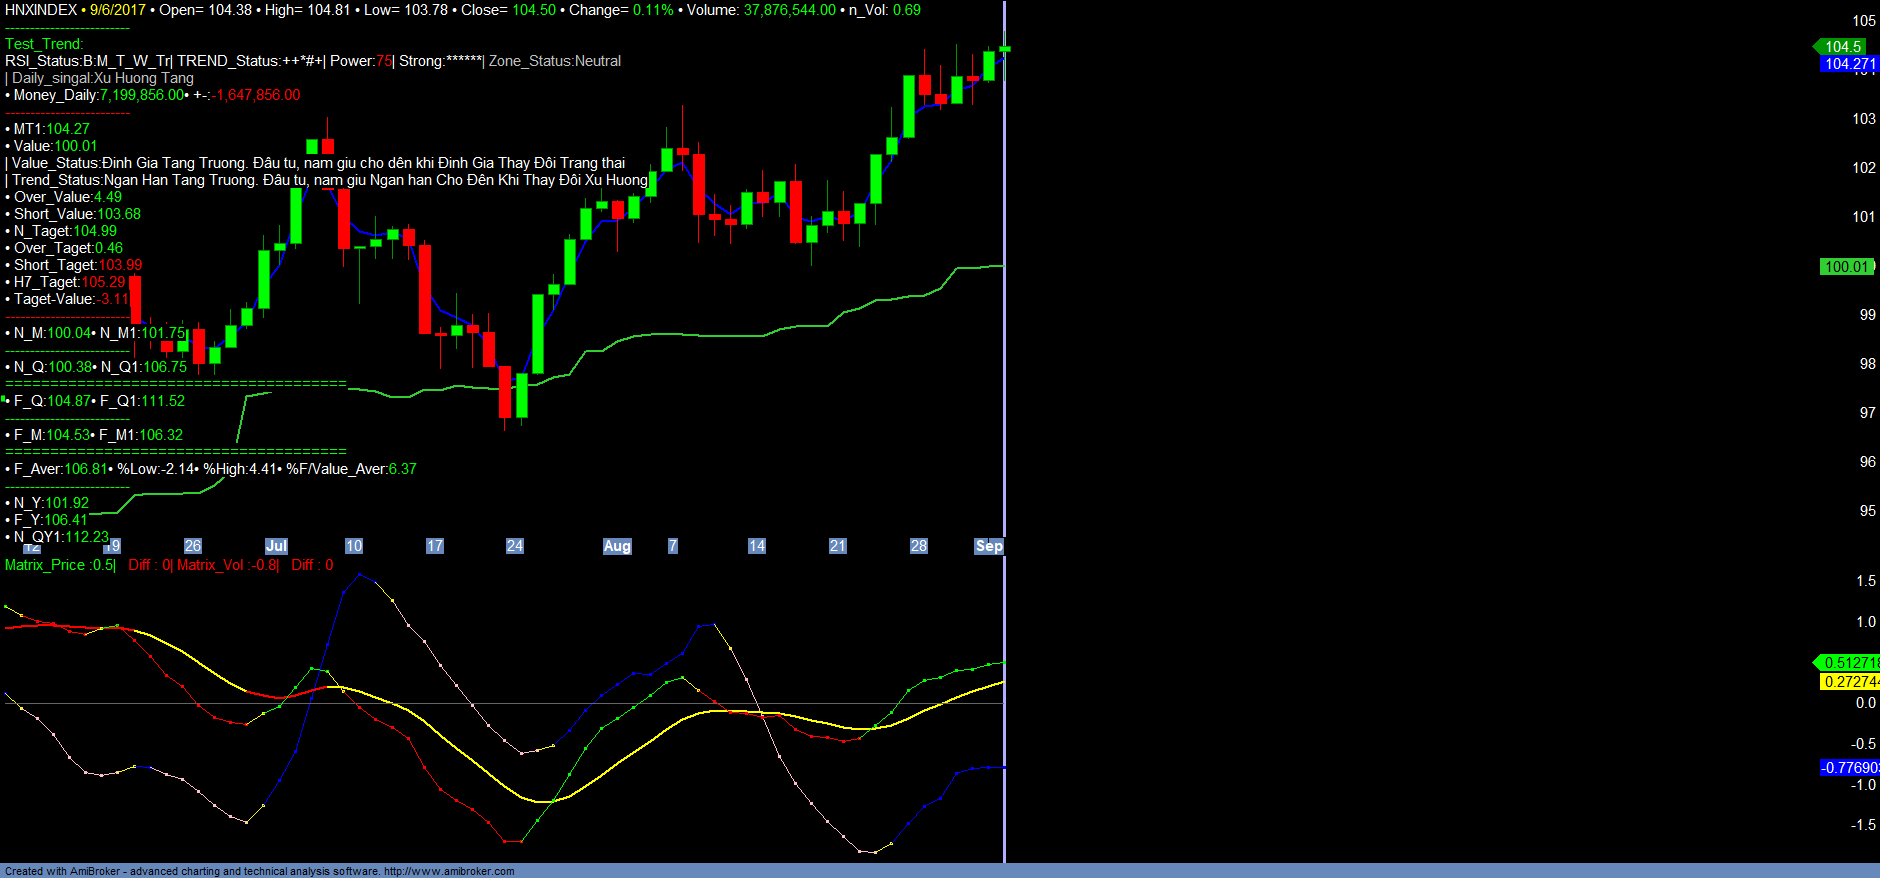Click the green 104.5 price tag
Screen dimensions: 1880x878
1842,47
